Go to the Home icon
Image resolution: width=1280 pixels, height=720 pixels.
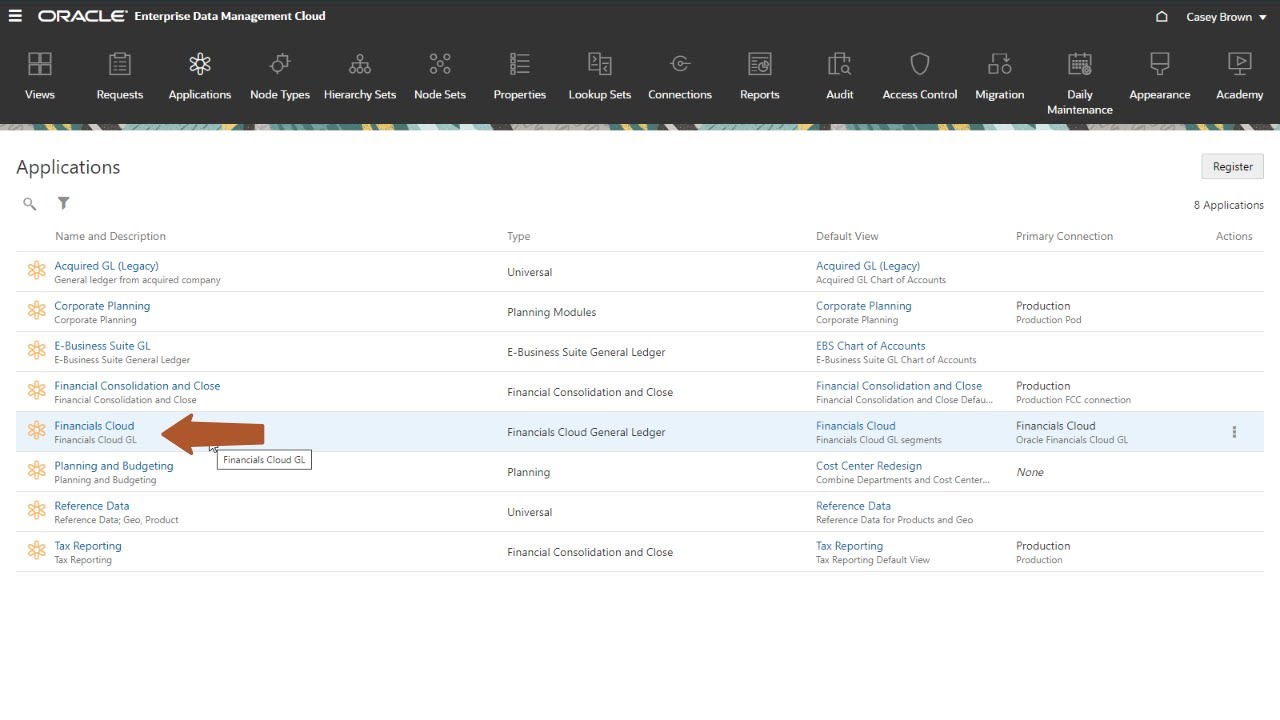[x=1161, y=17]
